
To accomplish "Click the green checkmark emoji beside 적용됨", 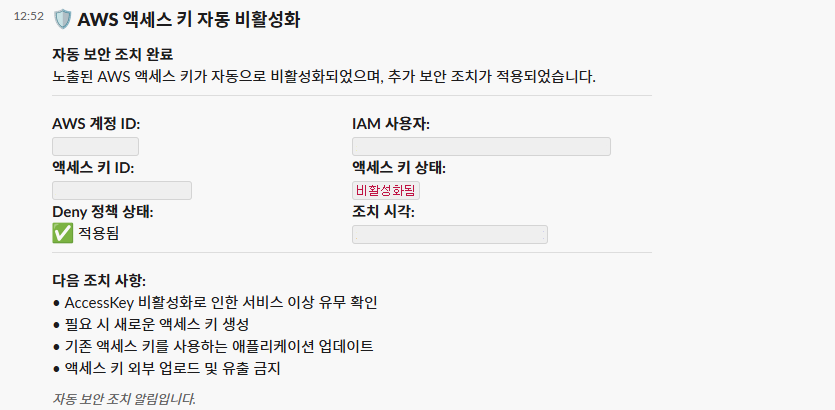I will point(62,233).
